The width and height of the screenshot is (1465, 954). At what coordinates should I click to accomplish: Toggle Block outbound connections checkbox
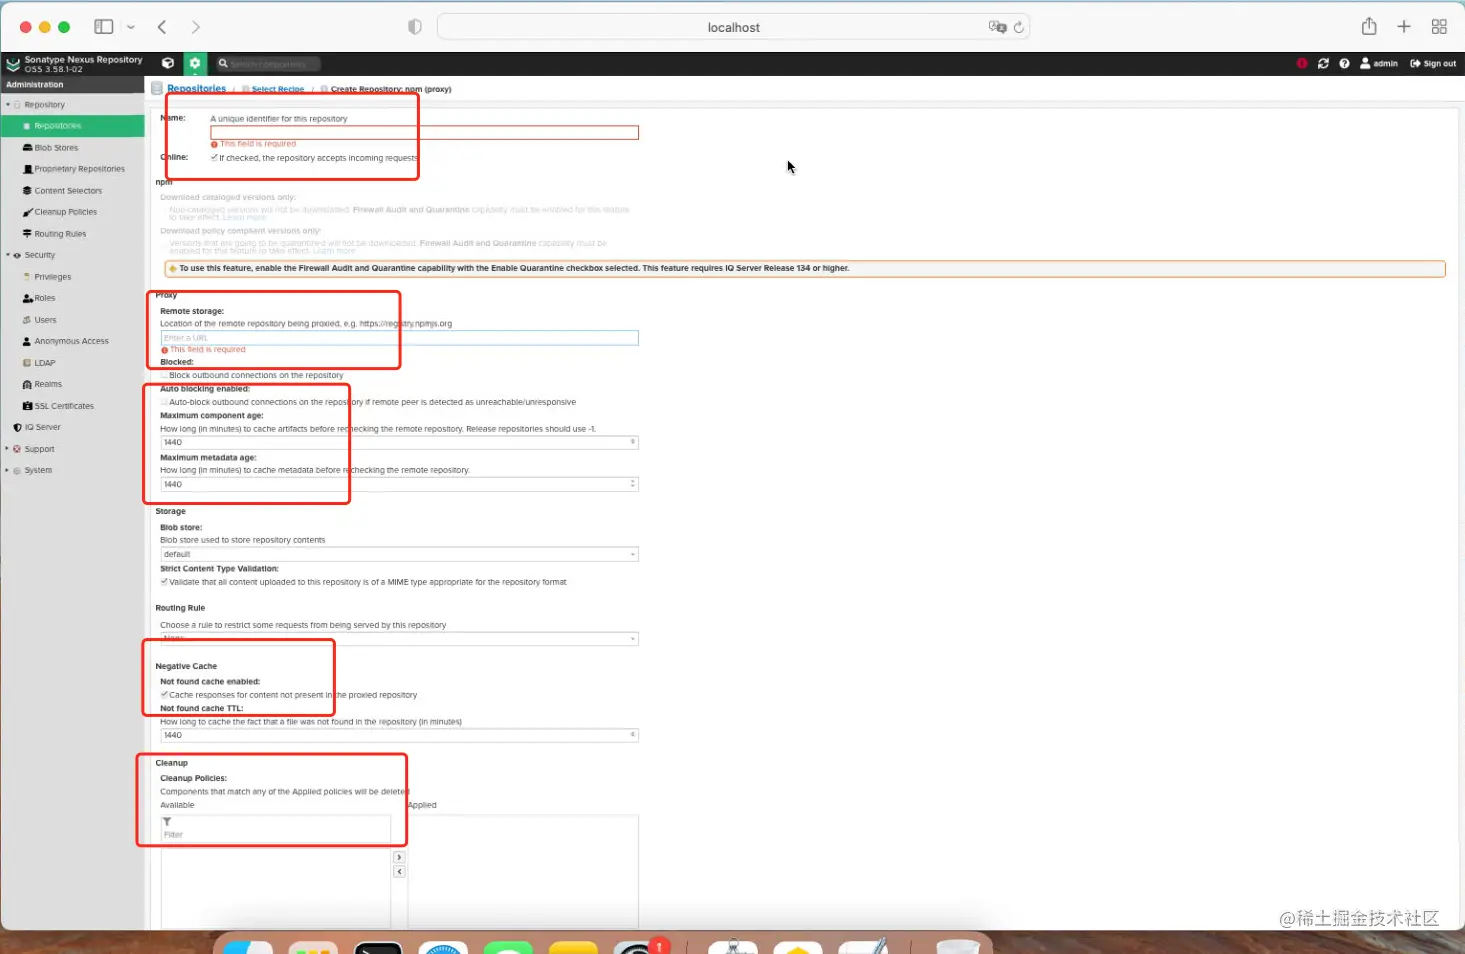164,375
